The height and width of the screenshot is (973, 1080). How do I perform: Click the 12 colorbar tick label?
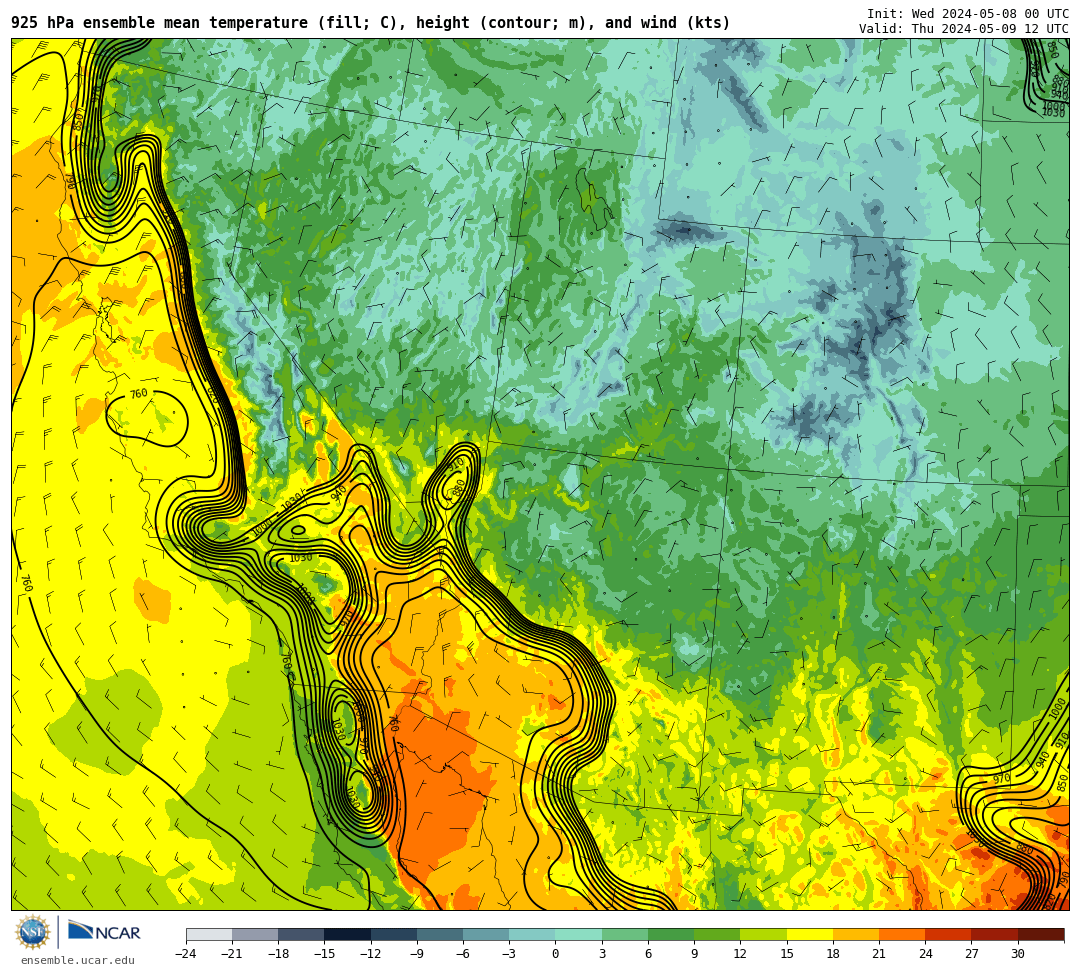pos(740,954)
